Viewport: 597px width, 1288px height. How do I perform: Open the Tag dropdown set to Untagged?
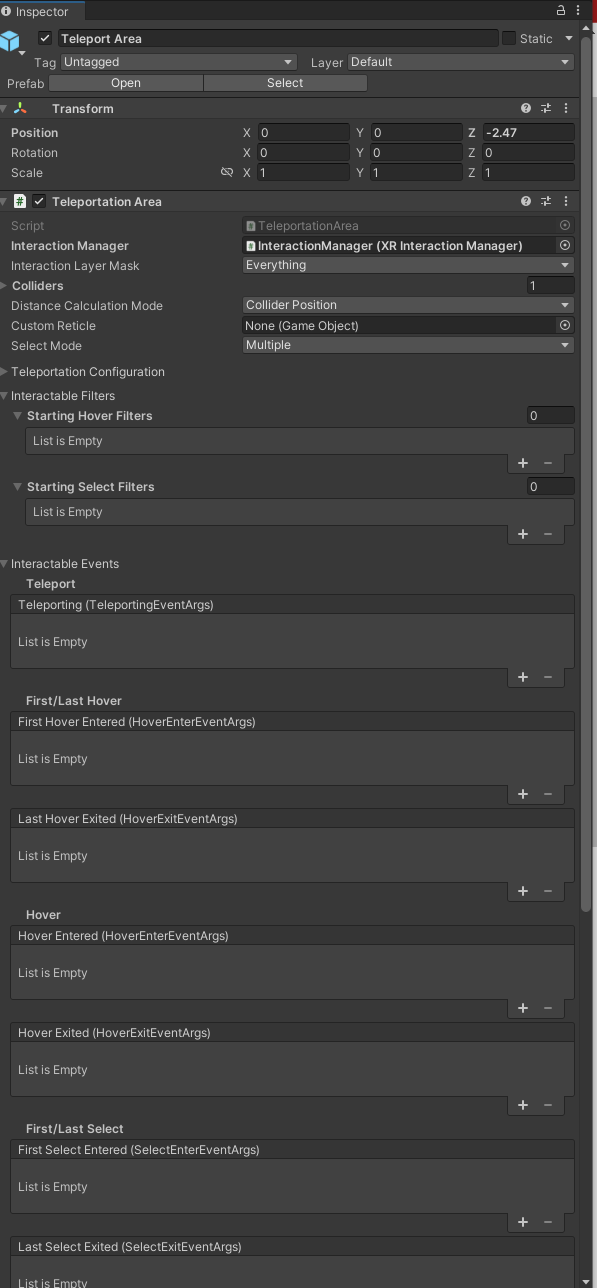[177, 62]
